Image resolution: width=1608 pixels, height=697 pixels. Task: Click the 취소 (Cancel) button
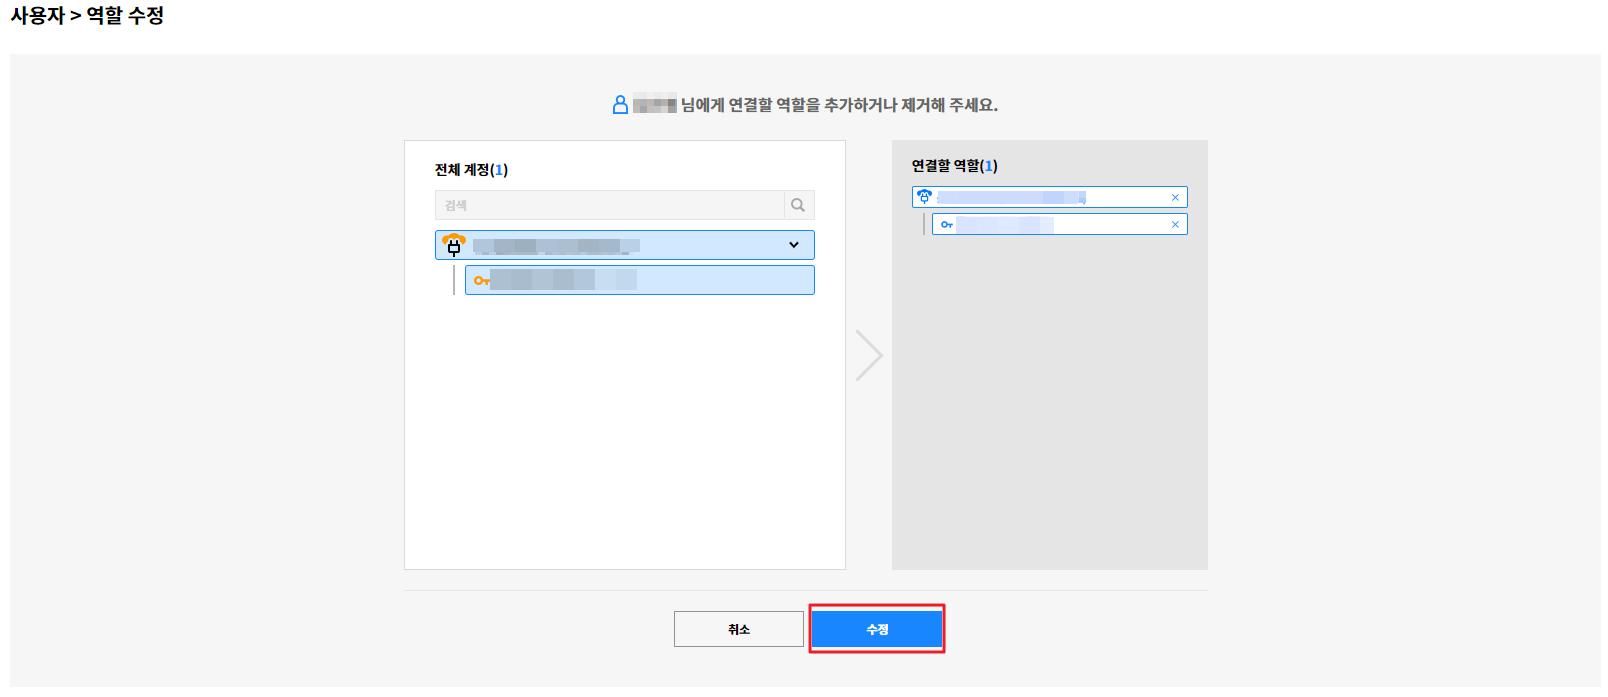click(x=738, y=629)
